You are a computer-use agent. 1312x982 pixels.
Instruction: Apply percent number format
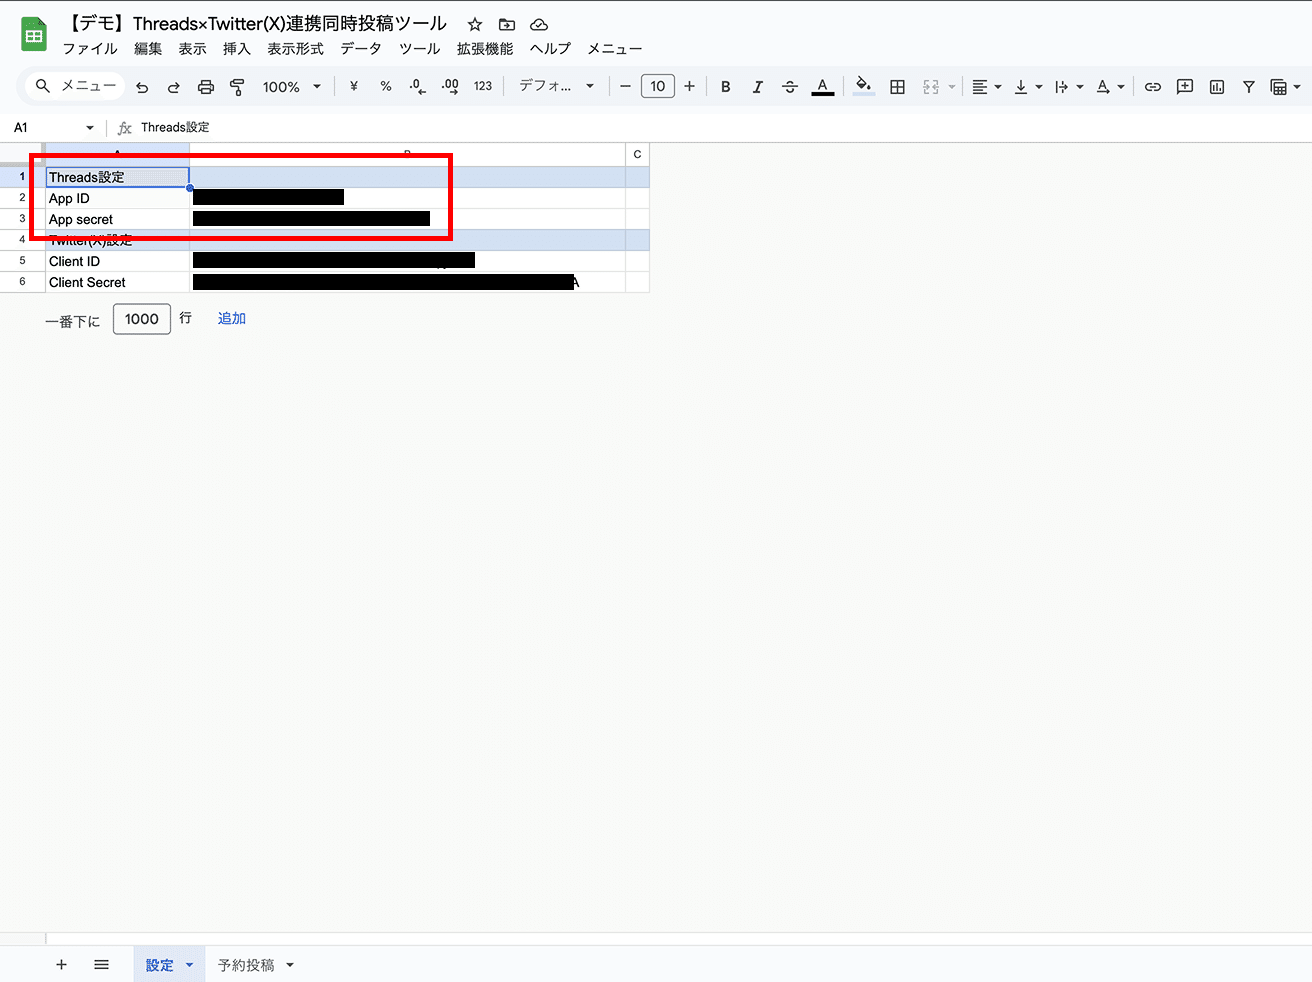coord(386,87)
